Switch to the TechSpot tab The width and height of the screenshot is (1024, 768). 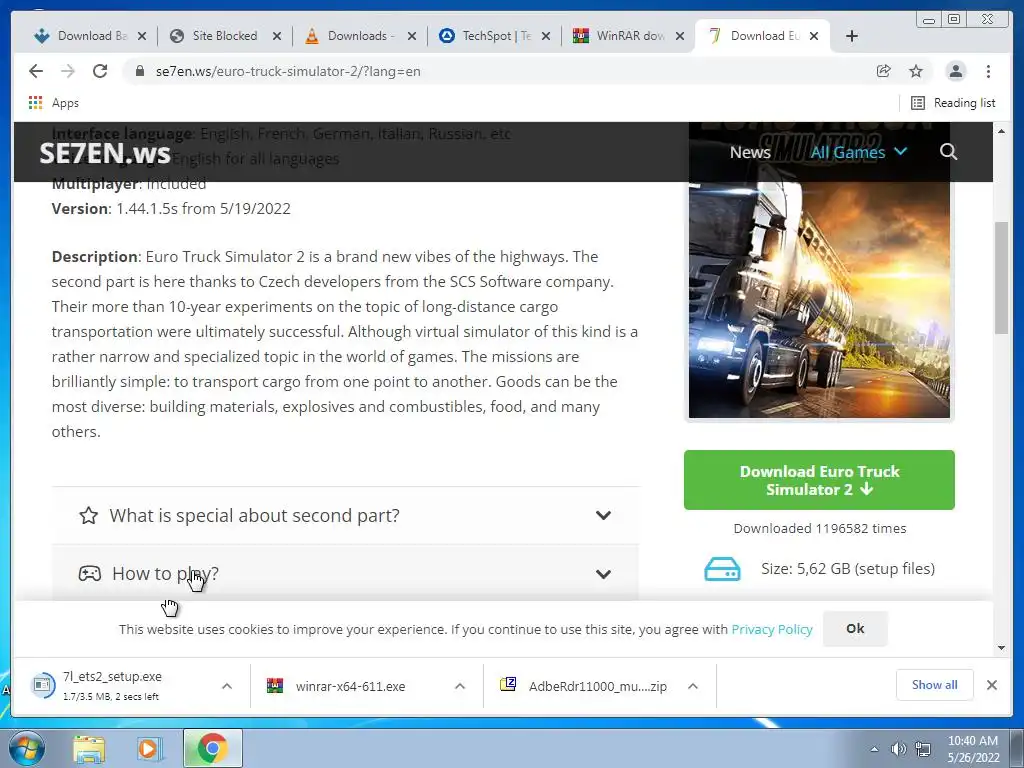pos(494,36)
